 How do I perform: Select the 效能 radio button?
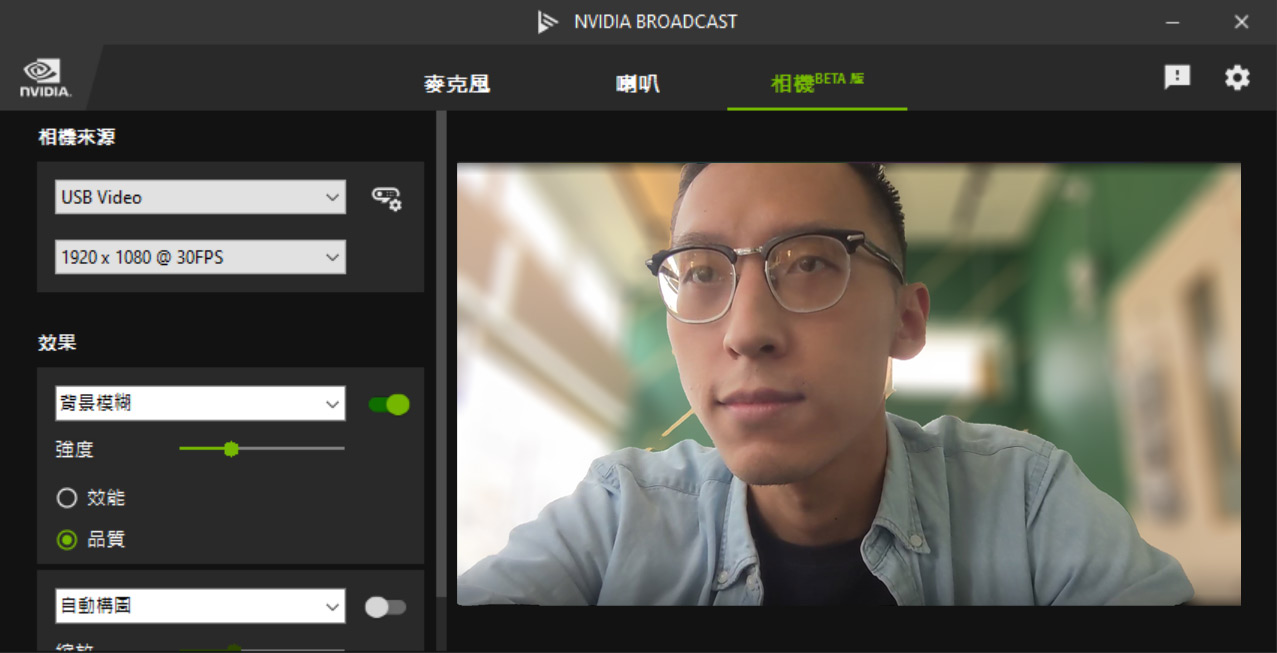point(67,498)
